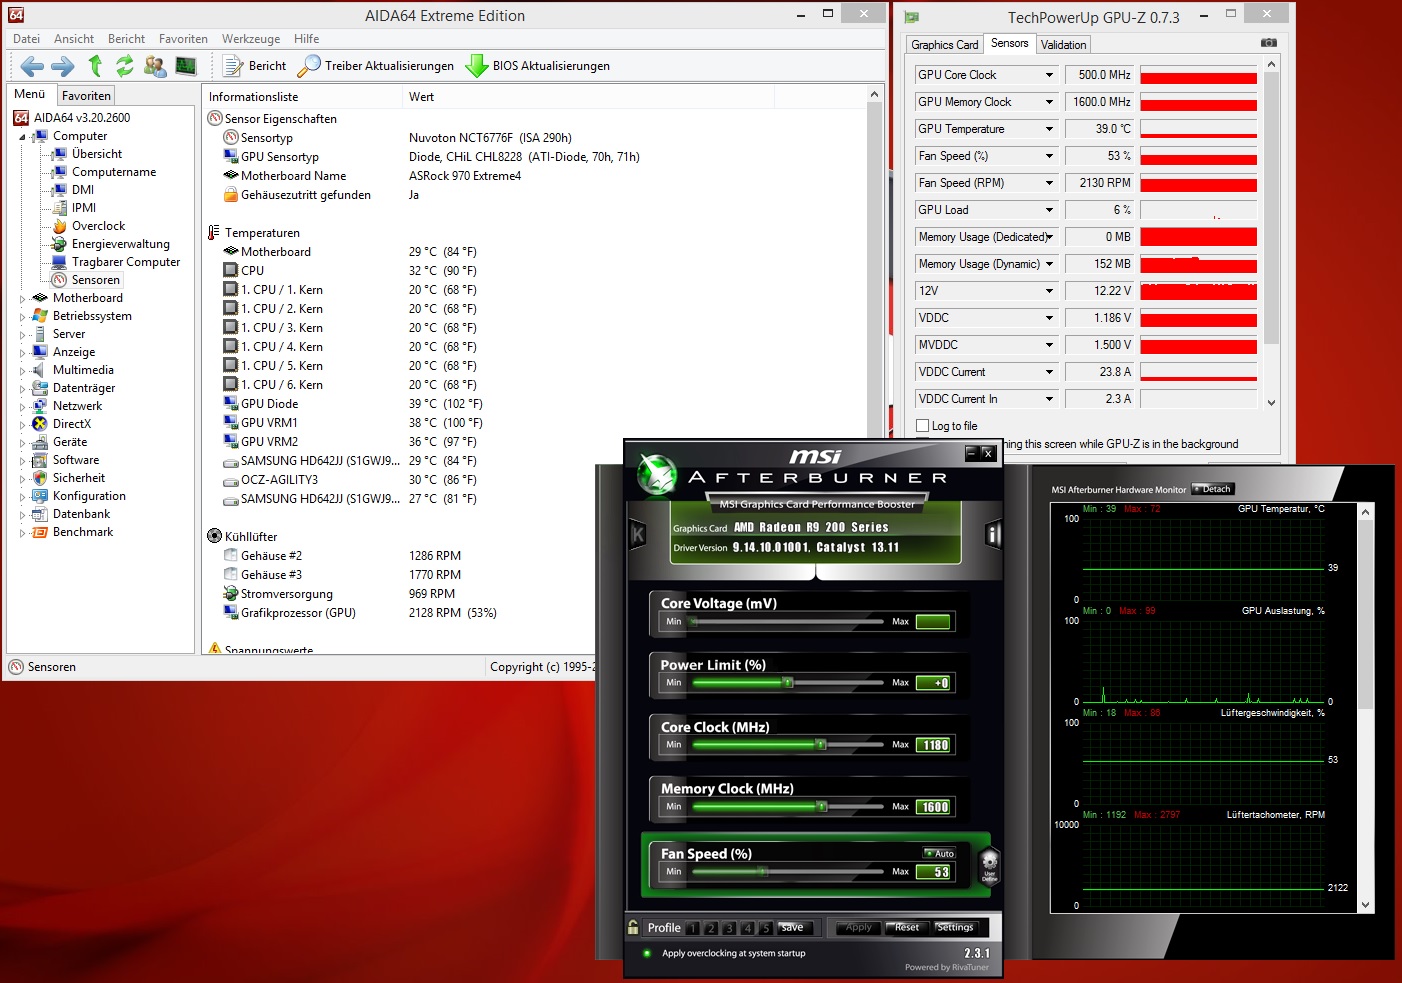
Task: Click the MSI Afterburner dragon logo
Action: tap(658, 475)
